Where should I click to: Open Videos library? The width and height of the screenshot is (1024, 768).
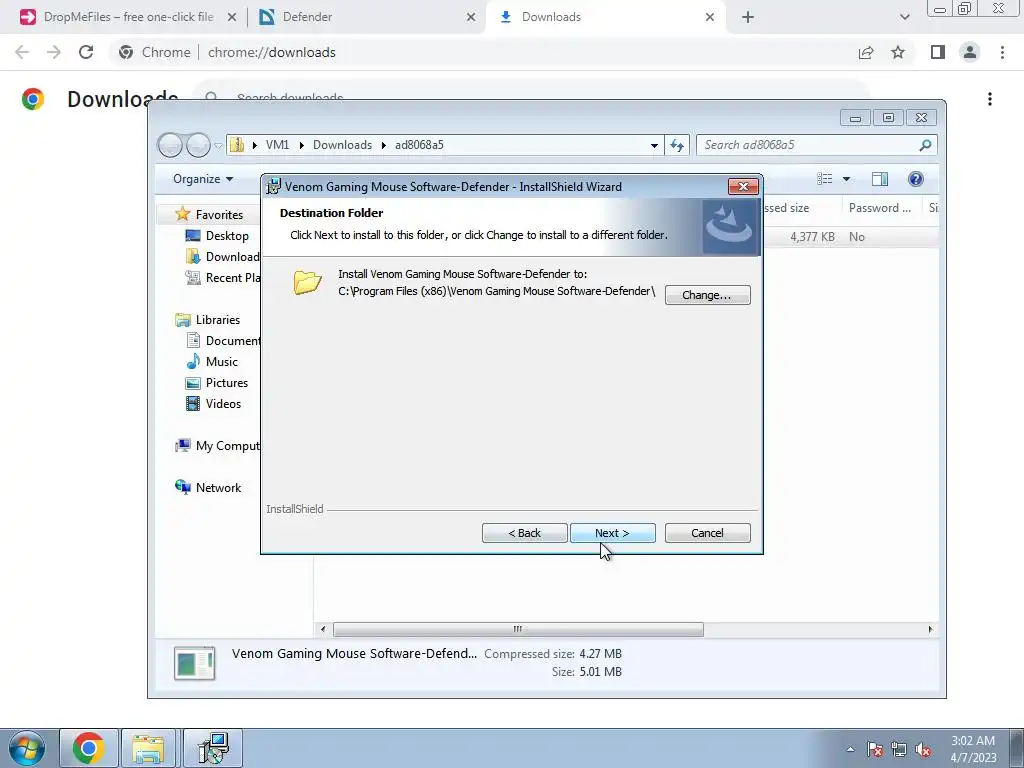tap(223, 404)
